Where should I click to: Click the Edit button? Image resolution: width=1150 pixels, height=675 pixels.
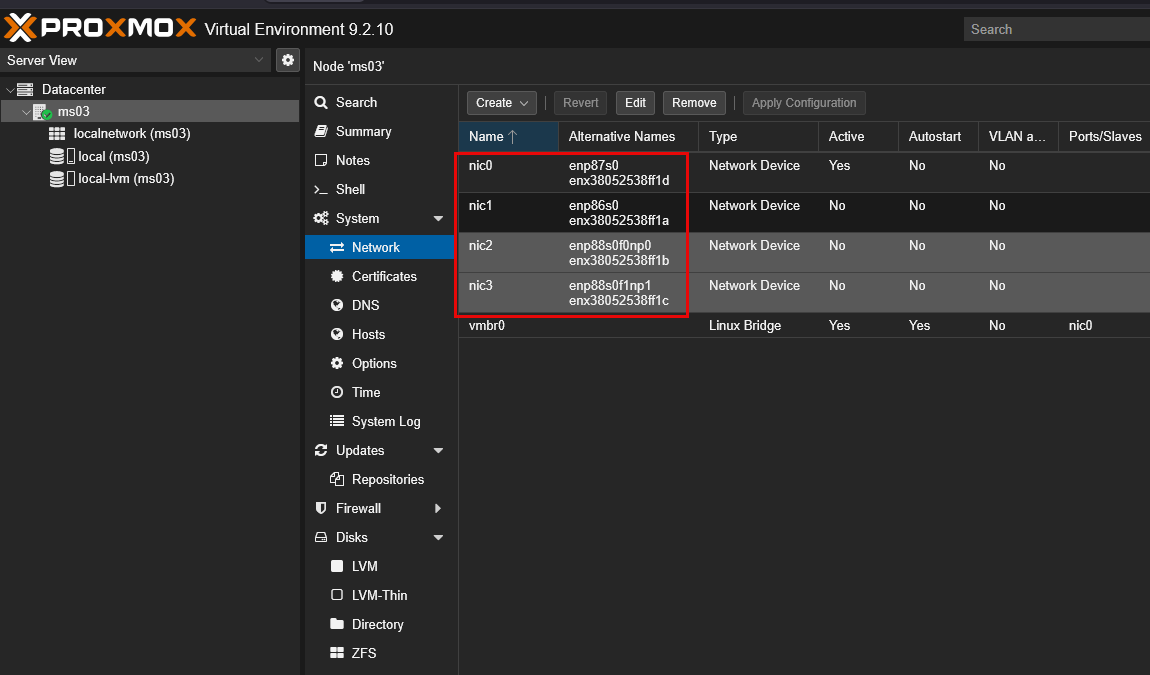635,103
